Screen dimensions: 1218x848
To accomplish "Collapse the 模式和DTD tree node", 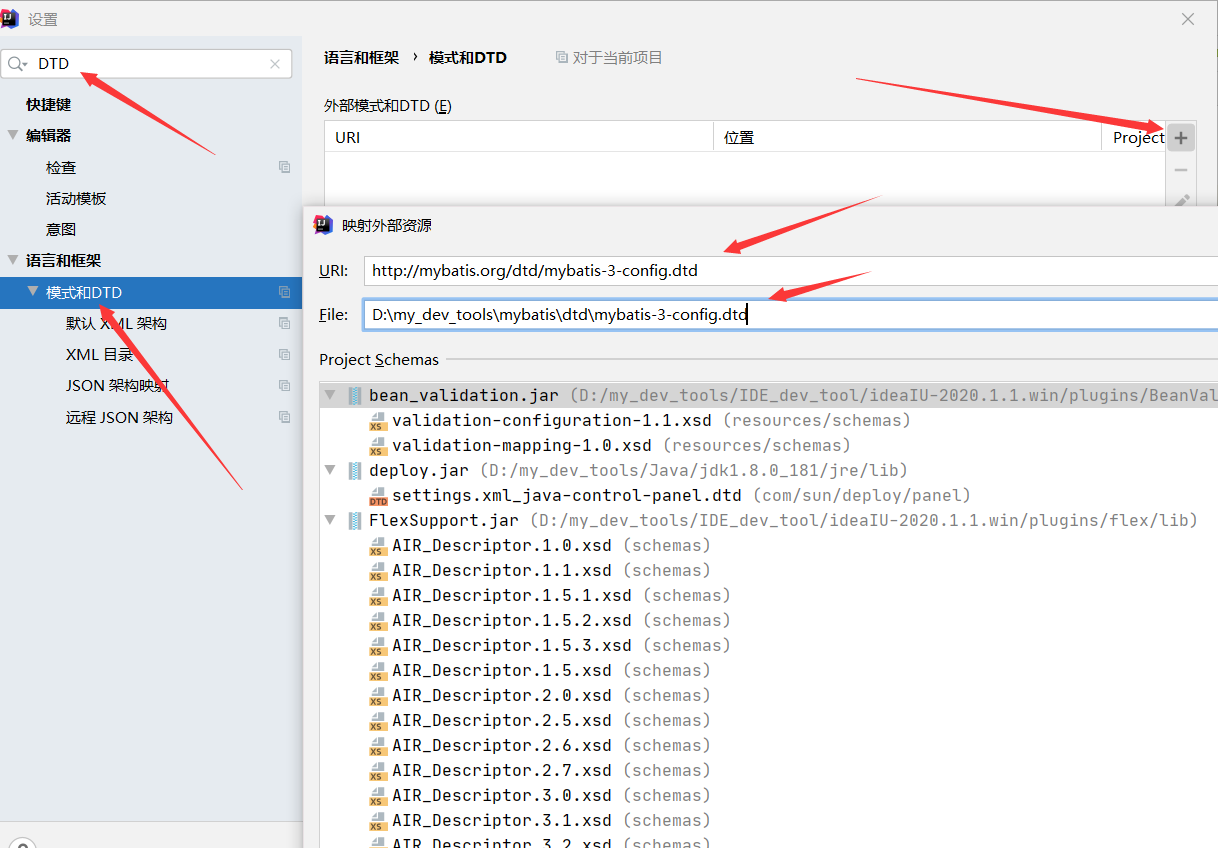I will pos(33,291).
